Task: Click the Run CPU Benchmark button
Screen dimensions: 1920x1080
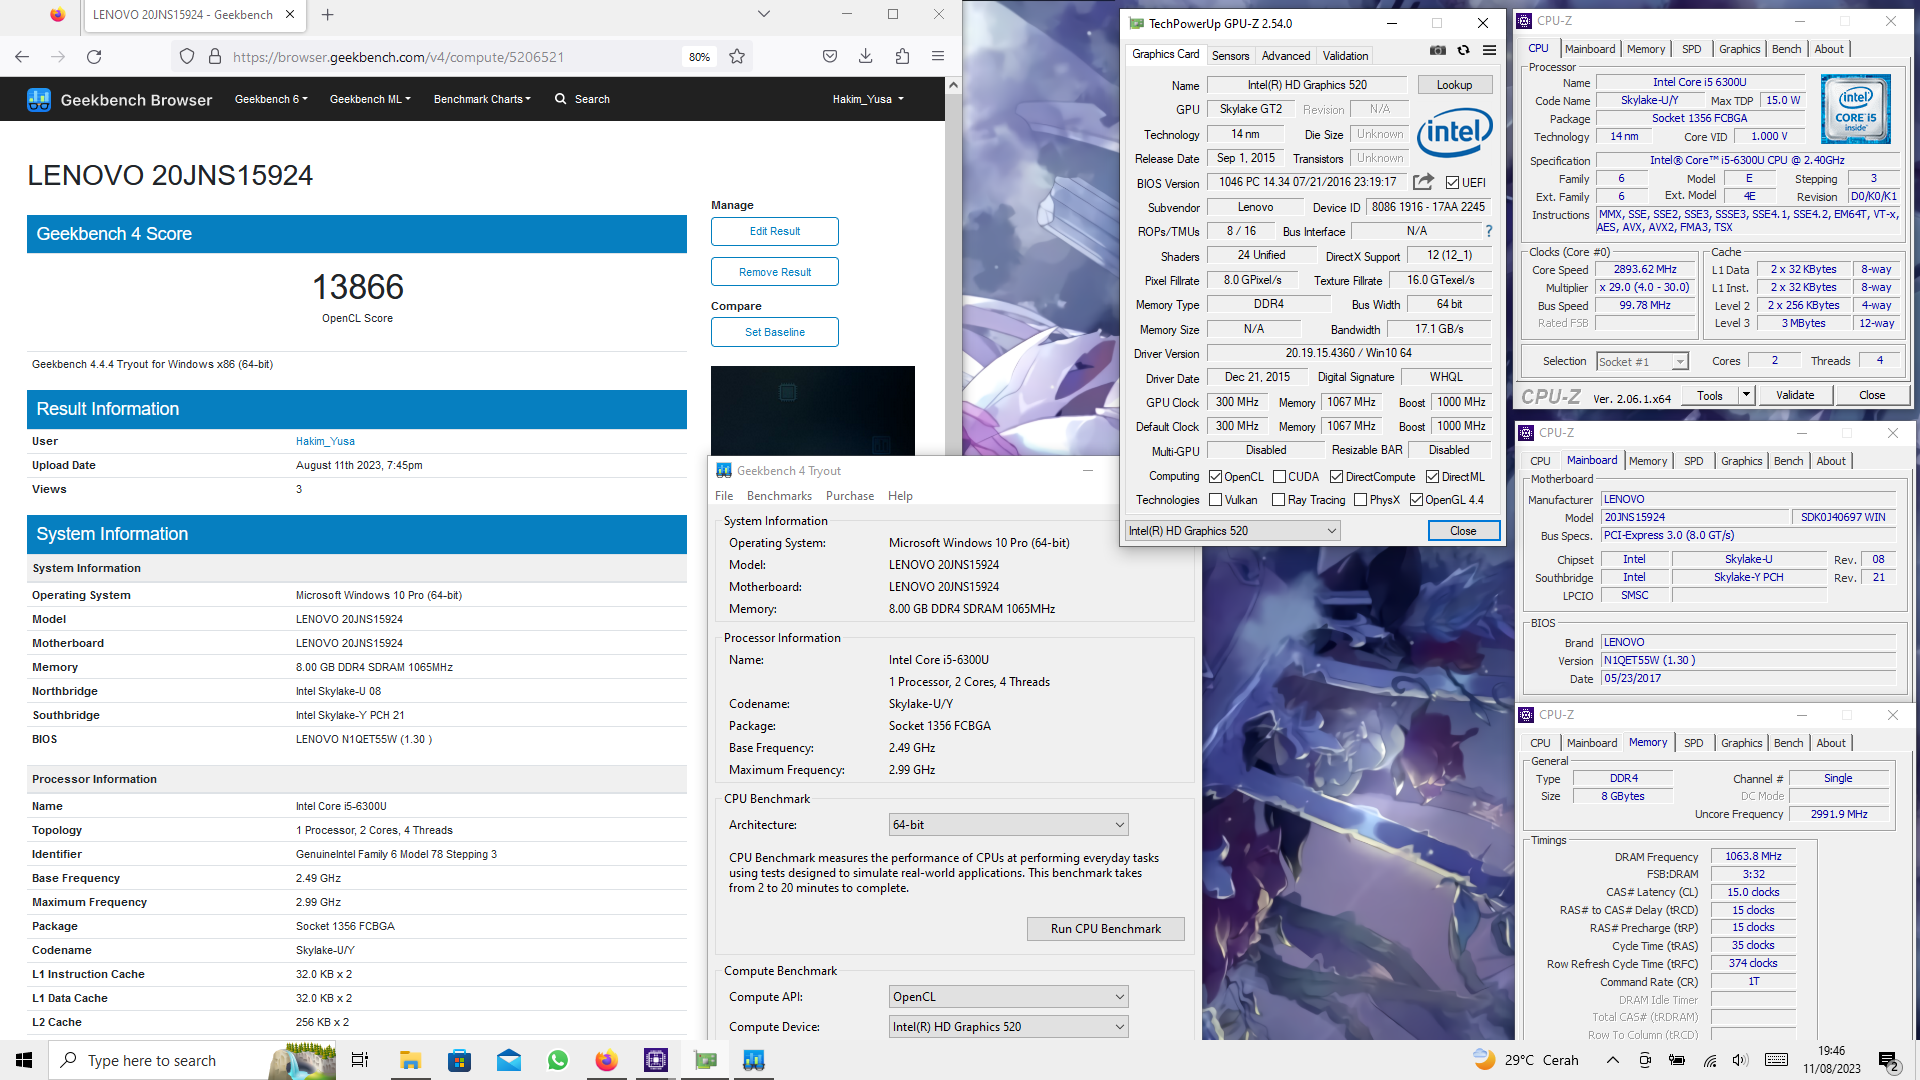Action: click(1105, 929)
